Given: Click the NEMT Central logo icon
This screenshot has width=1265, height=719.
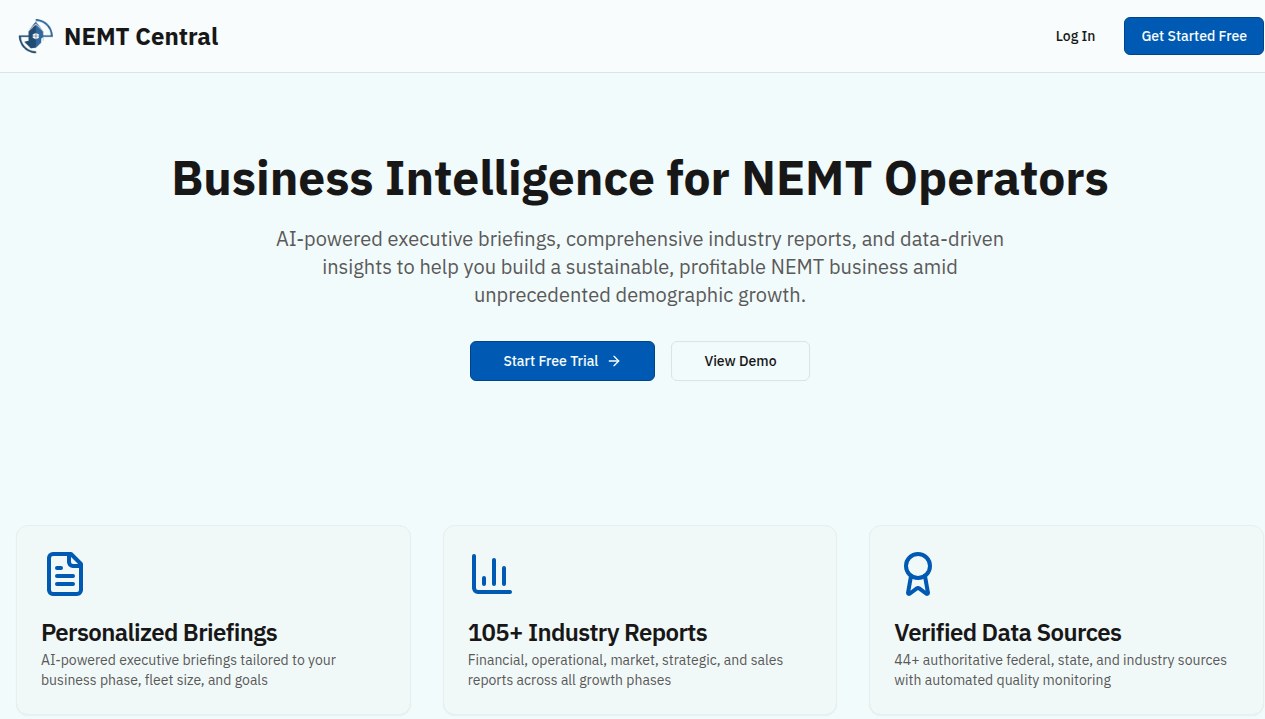Looking at the screenshot, I should point(35,37).
